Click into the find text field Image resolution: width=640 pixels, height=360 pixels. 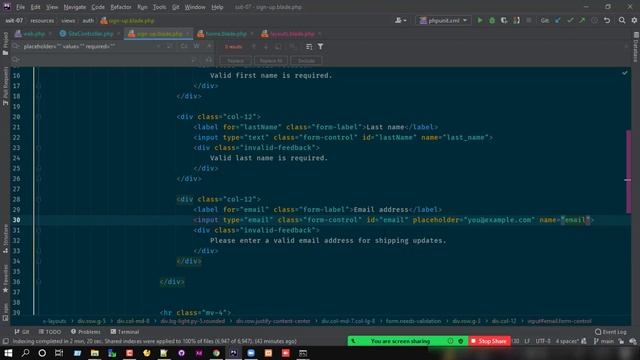[86, 47]
